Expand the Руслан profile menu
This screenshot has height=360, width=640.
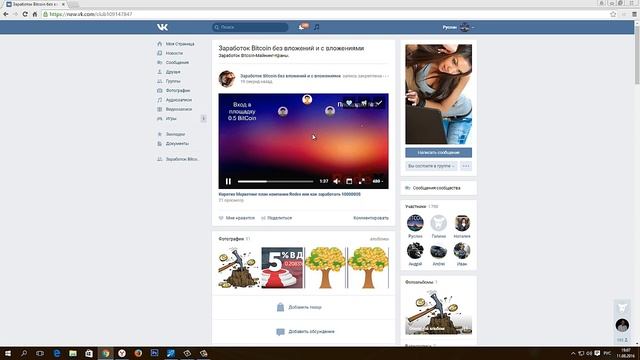tap(458, 27)
